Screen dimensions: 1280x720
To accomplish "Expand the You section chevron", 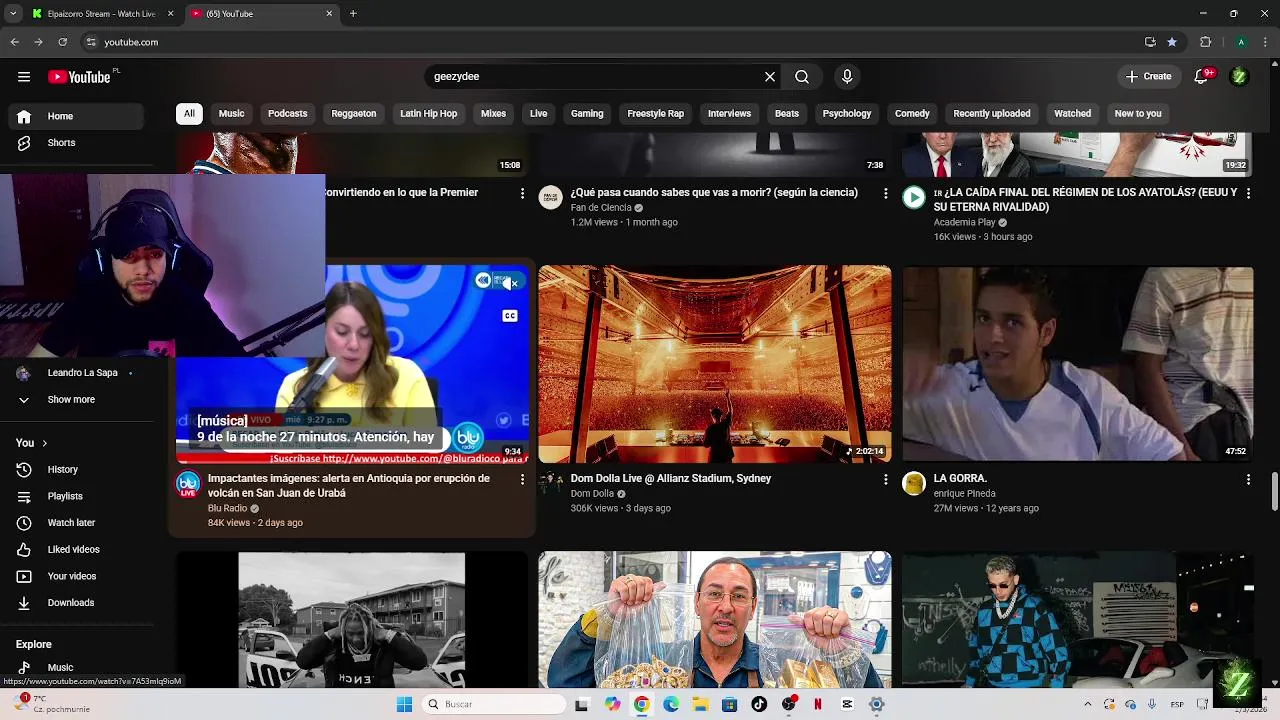I will point(44,443).
